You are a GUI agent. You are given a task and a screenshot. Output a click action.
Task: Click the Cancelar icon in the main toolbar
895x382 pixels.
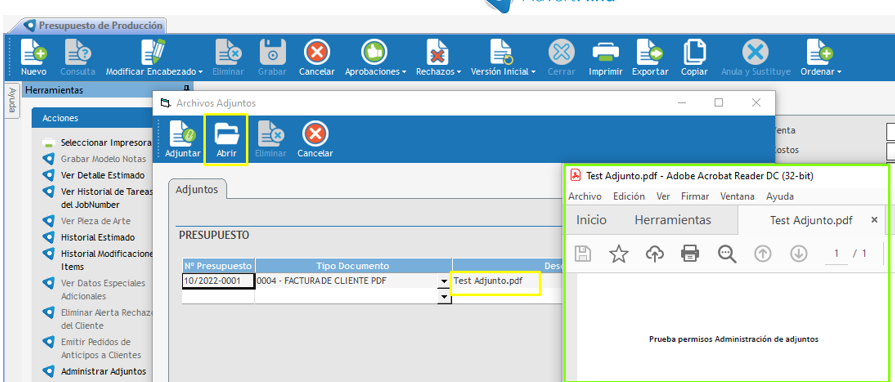coord(316,53)
